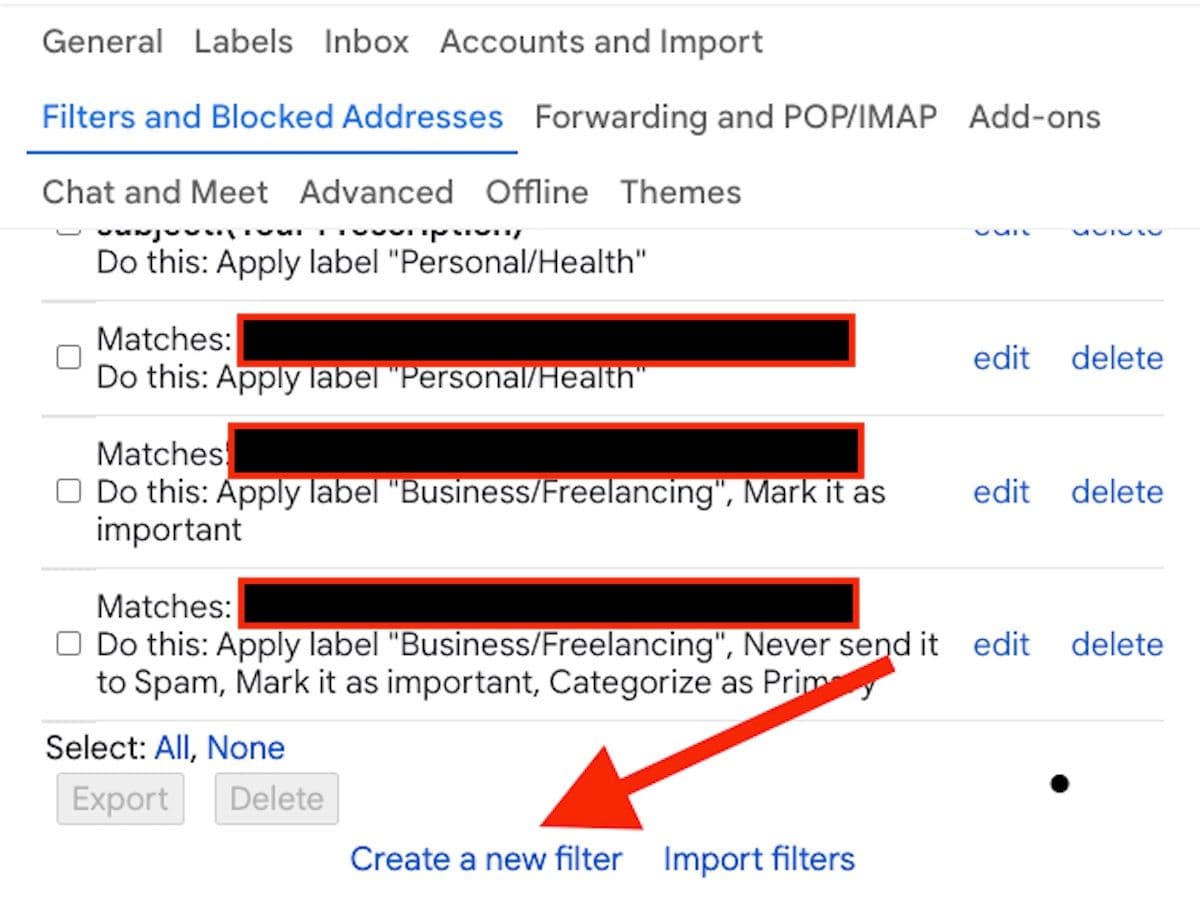This screenshot has height=908, width=1200.
Task: Tick the Never send to Spam filter checkbox
Action: point(67,643)
